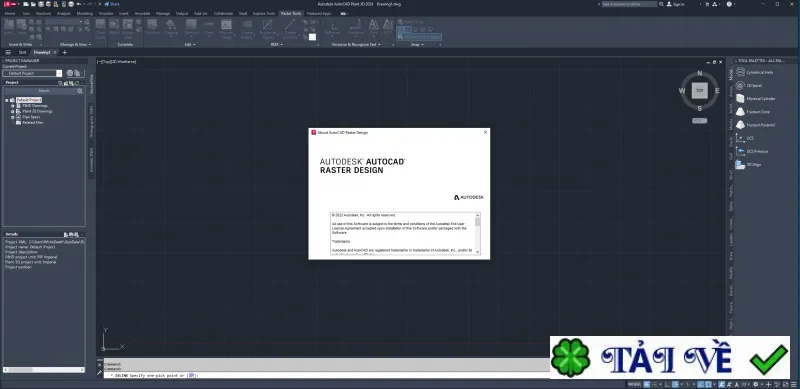This screenshot has height=389, width=800.
Task: Open the WCS dropdown below ViewCube
Action: coord(699,120)
